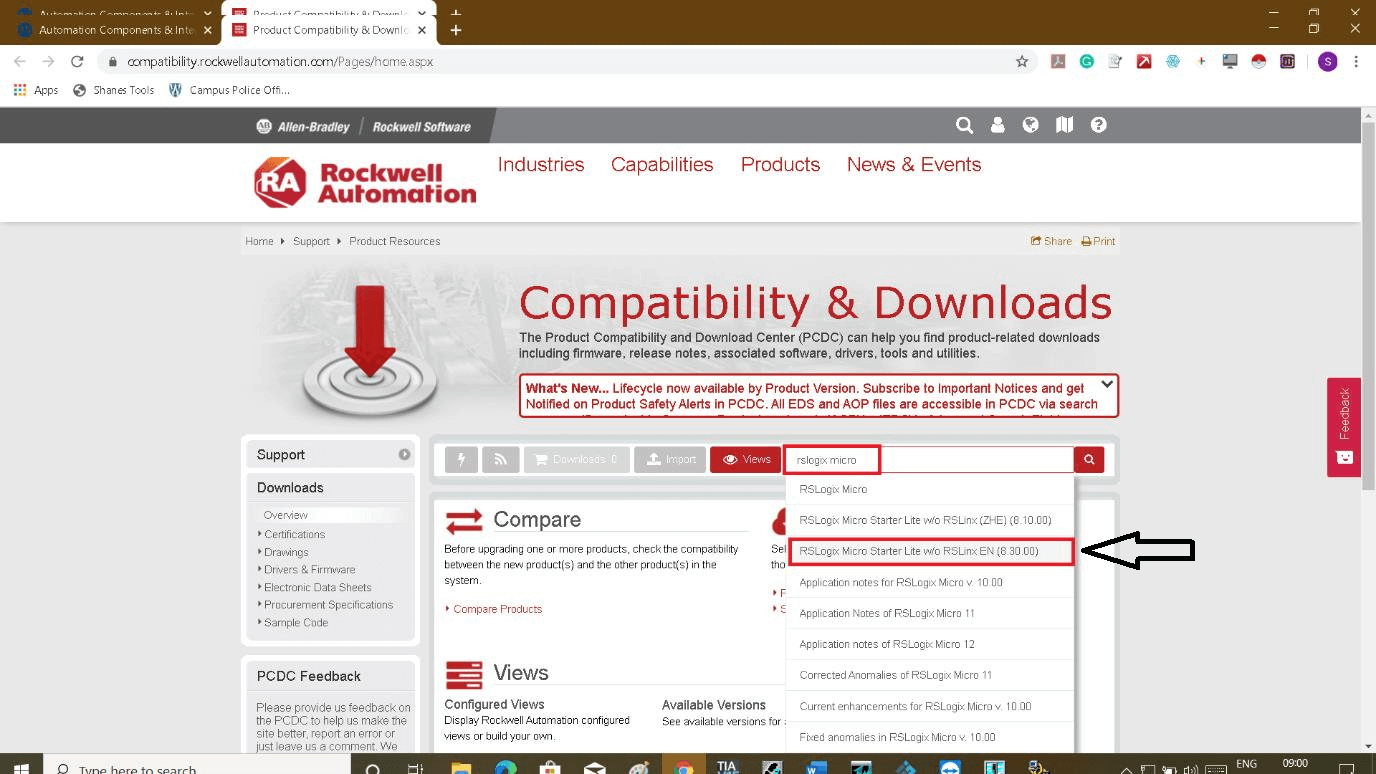1376x774 pixels.
Task: Open the Shanes Tools bookmark
Action: (114, 90)
